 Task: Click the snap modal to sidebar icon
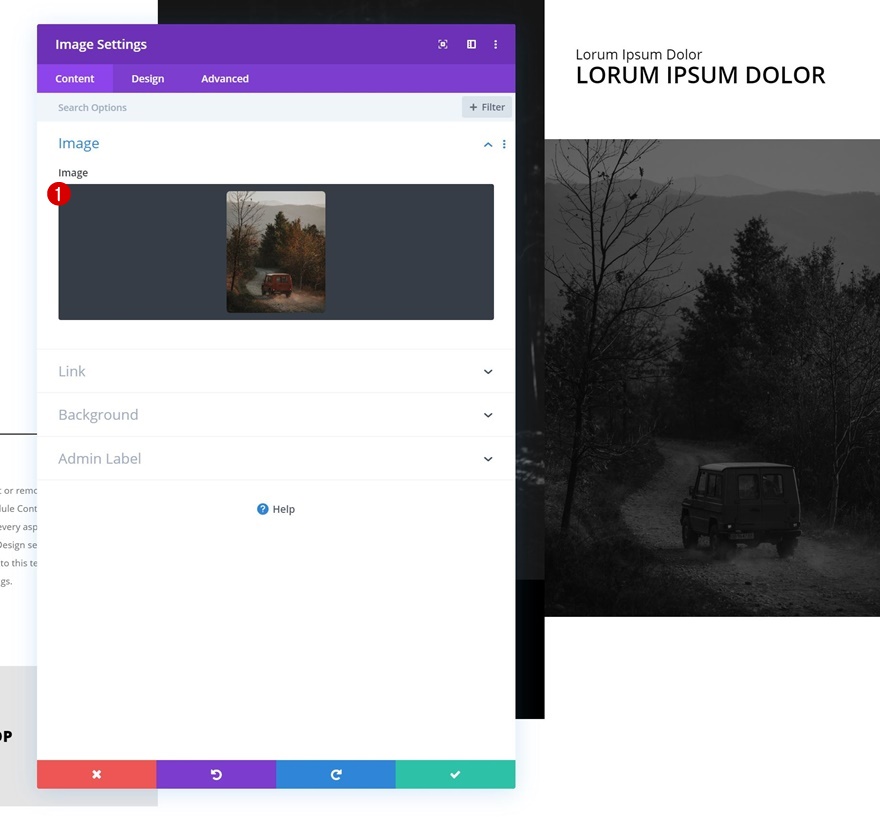point(471,44)
